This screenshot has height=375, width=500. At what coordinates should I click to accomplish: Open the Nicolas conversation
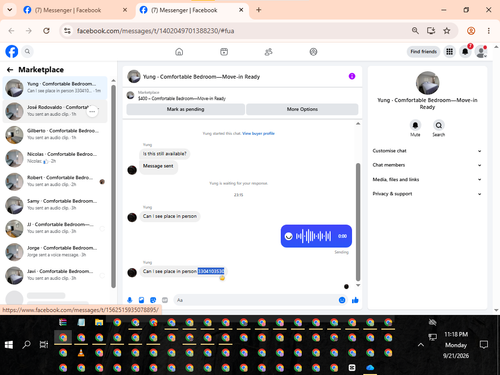click(x=55, y=158)
